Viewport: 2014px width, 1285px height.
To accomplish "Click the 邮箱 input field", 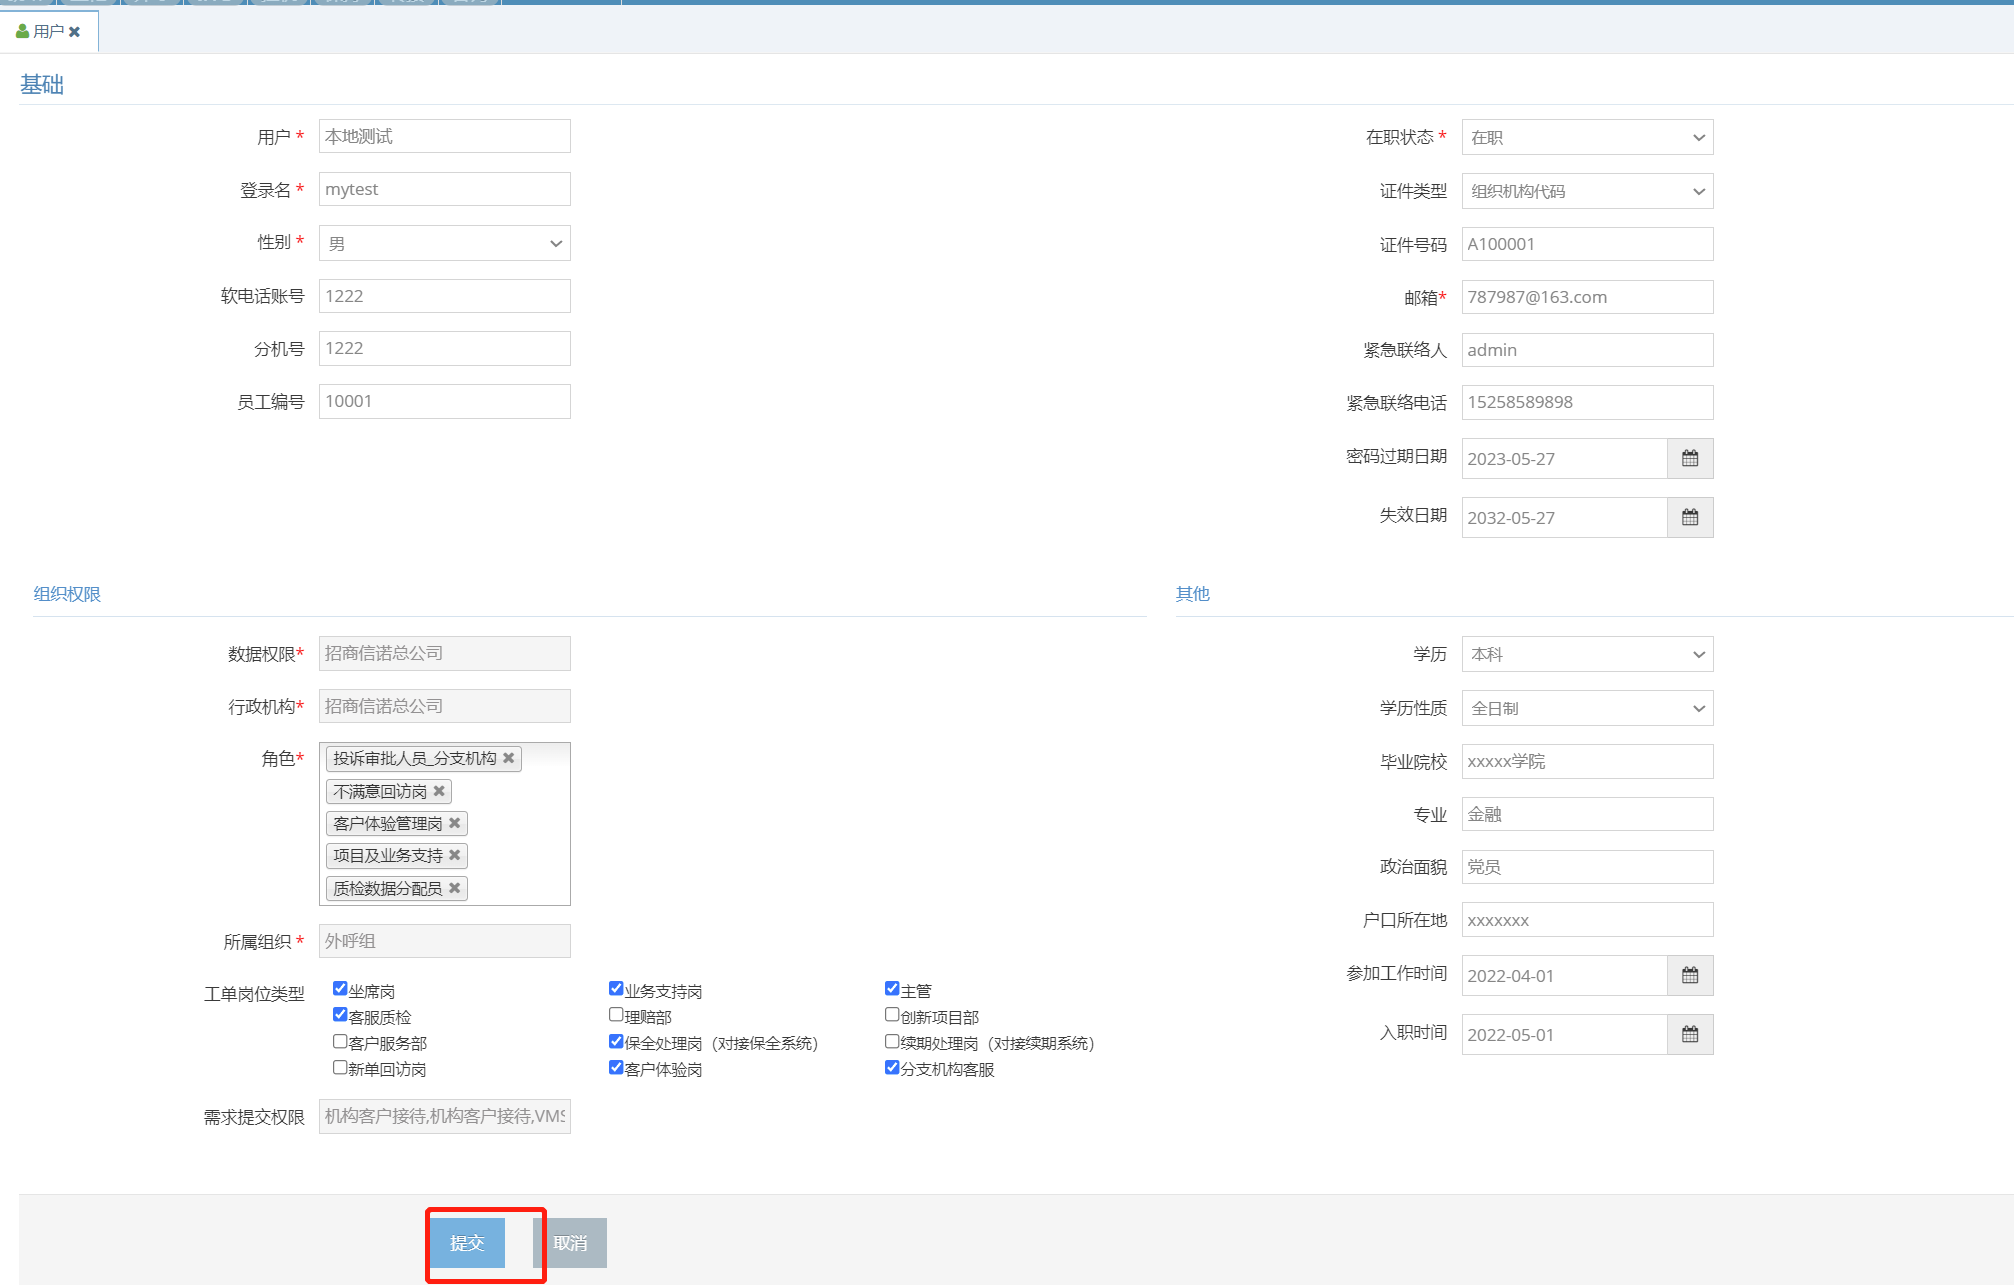I will (x=1587, y=297).
